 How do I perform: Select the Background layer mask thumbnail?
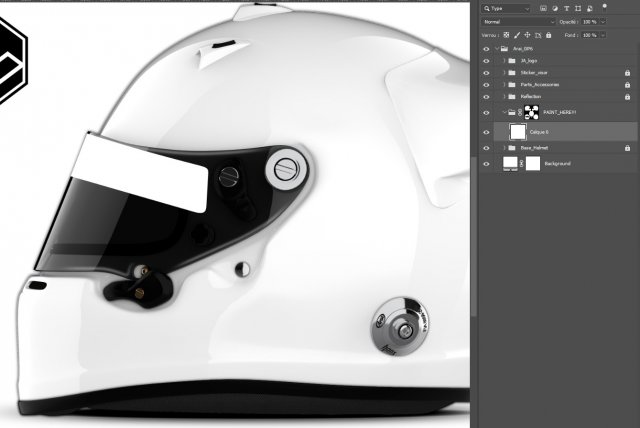click(x=533, y=164)
